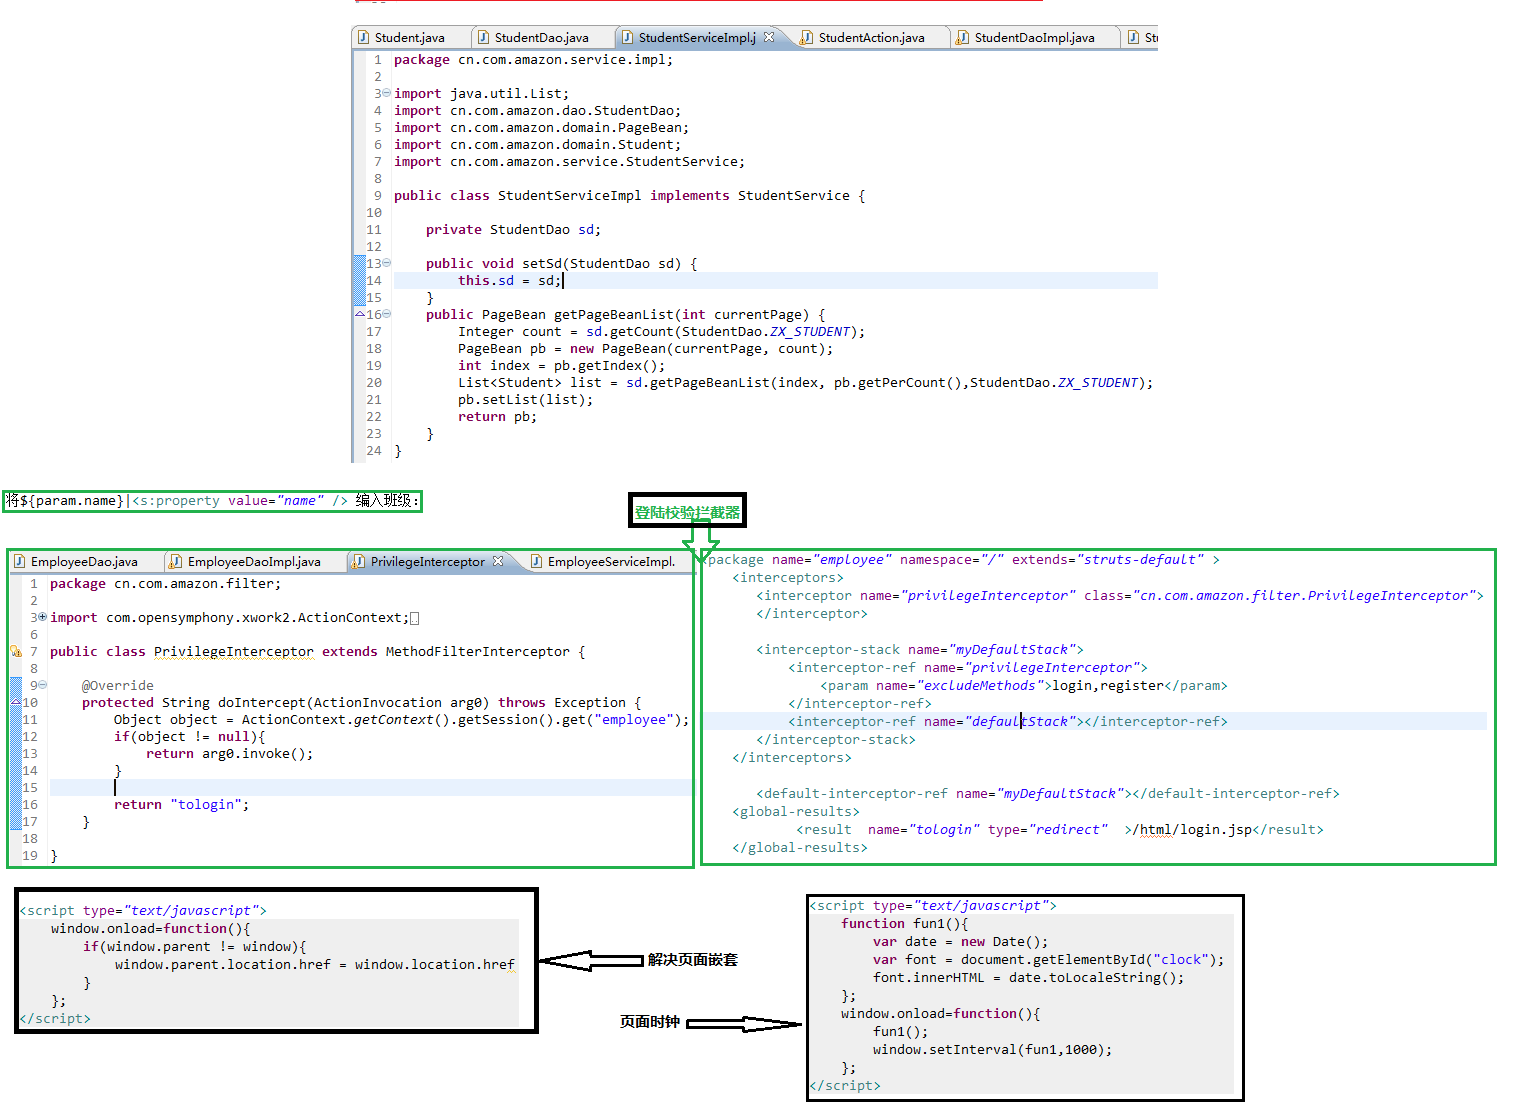The width and height of the screenshot is (1529, 1115).
Task: Click the 'return "tologin";' line
Action: coord(181,804)
